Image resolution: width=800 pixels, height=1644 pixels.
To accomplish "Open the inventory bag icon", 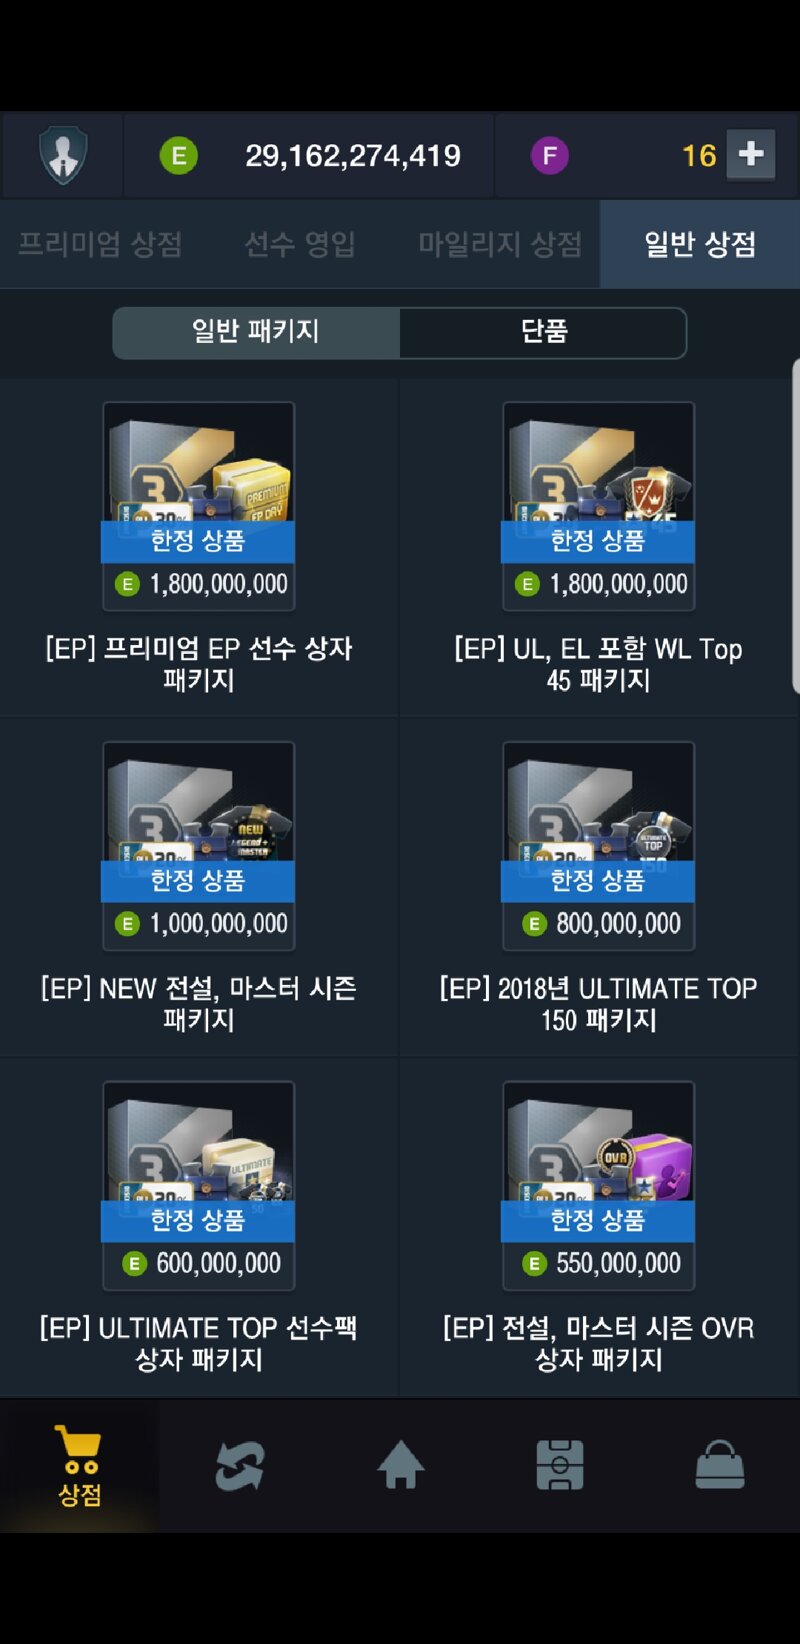I will (x=720, y=1465).
